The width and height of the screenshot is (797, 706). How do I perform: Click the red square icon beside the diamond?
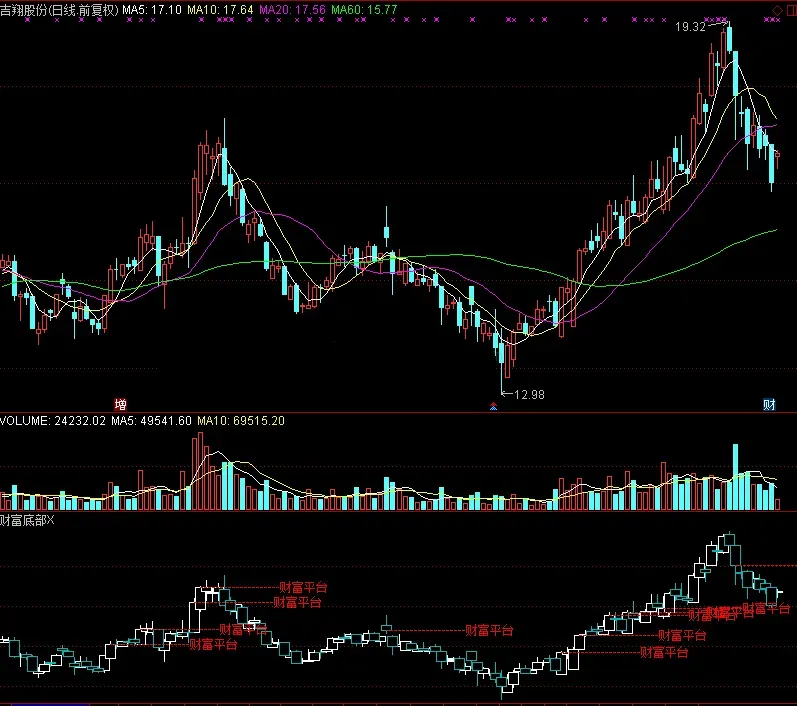792,10
